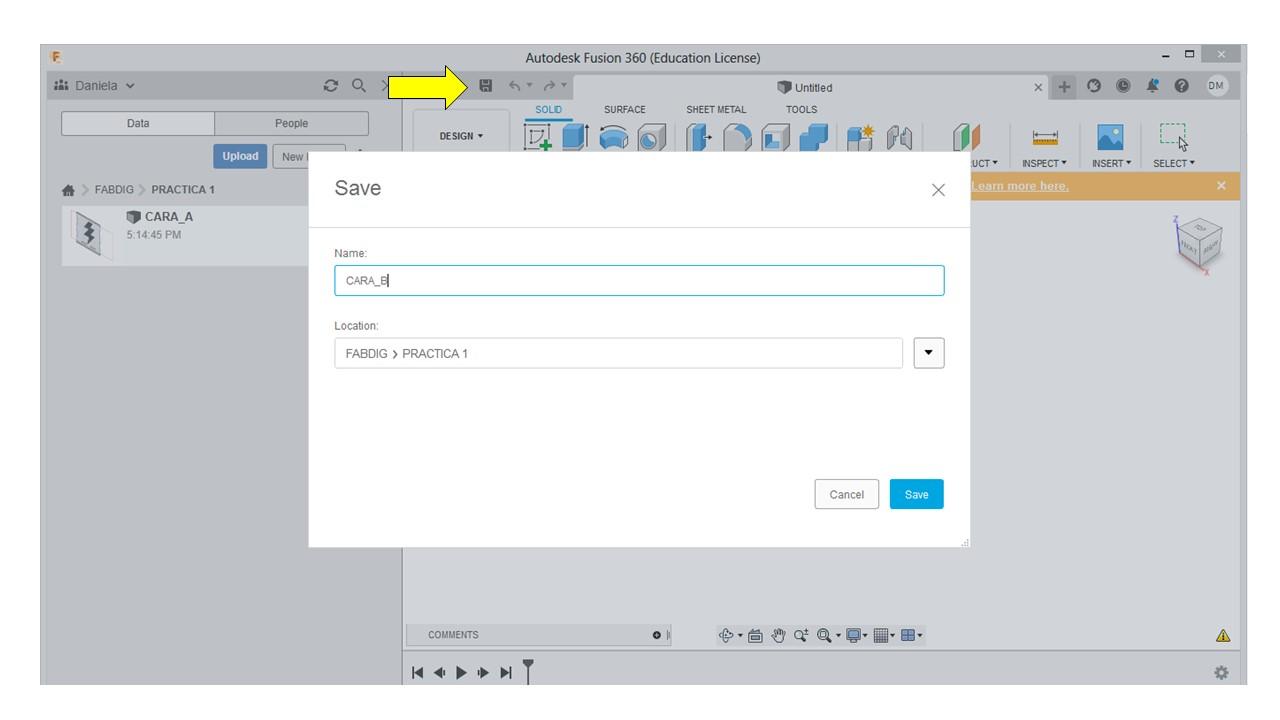Click the Undo arrow

(x=516, y=88)
